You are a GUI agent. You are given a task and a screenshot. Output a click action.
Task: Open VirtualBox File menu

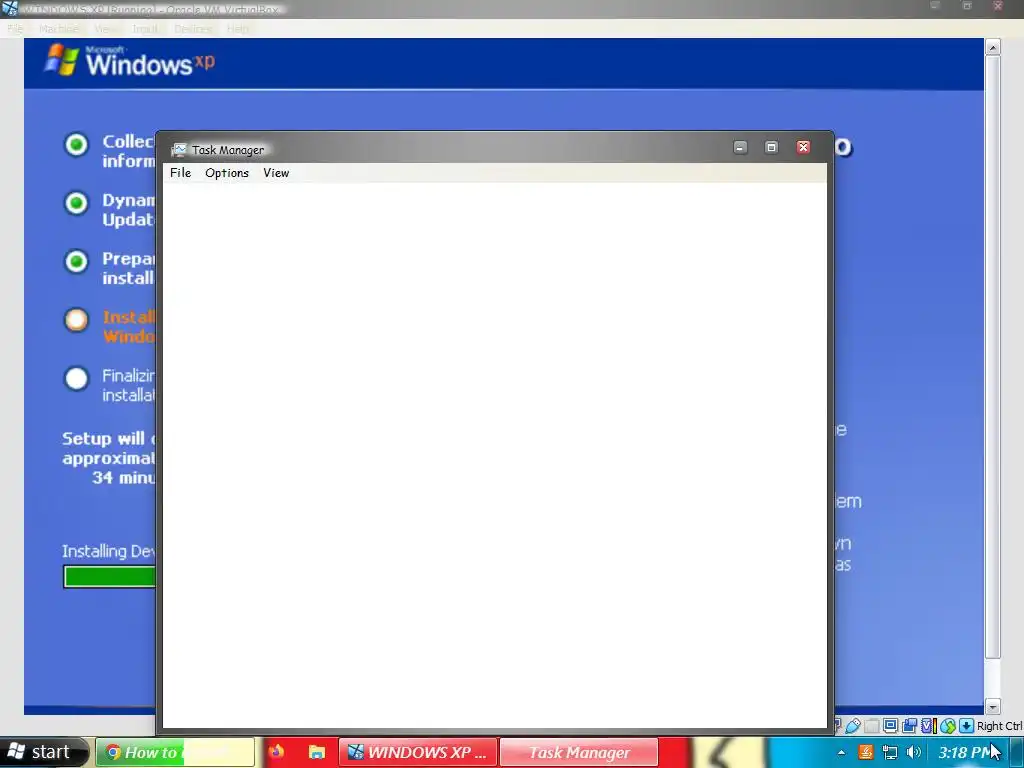15,29
